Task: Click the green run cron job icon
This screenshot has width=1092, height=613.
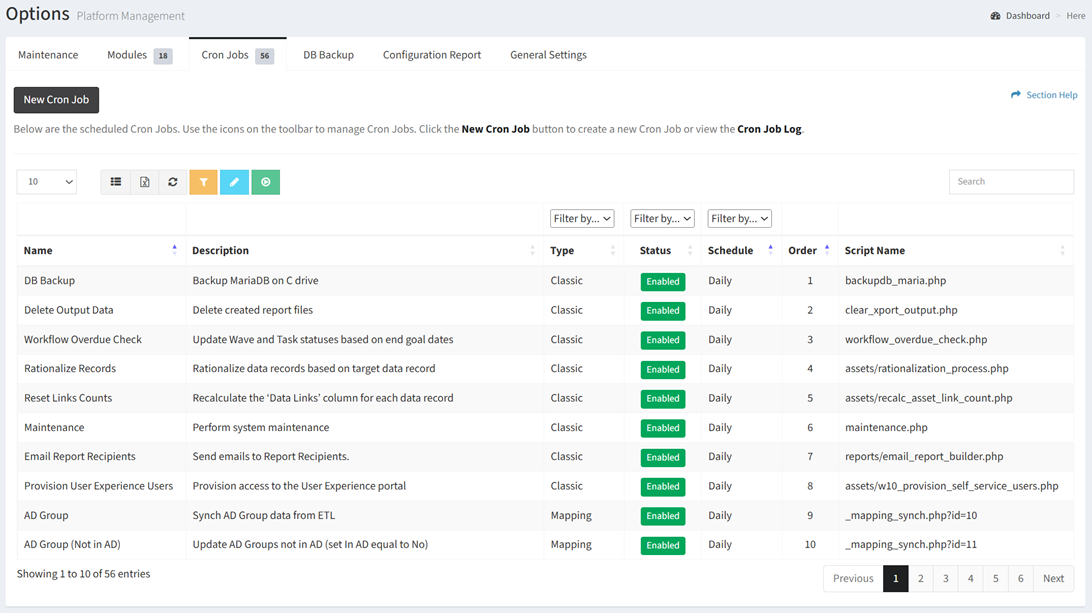Action: click(265, 182)
